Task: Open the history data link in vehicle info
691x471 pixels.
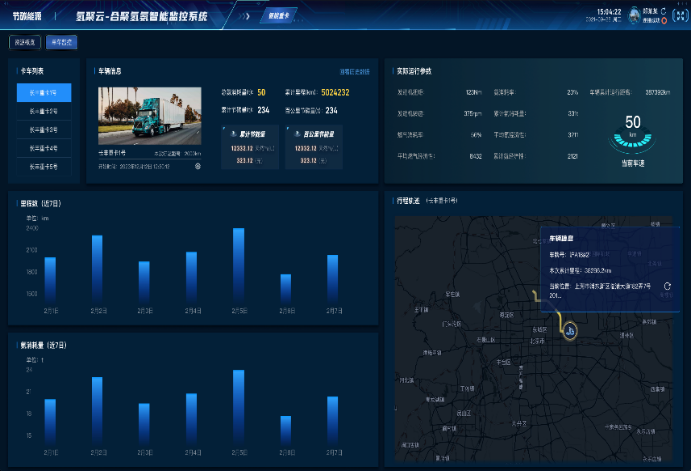Action: pos(354,72)
